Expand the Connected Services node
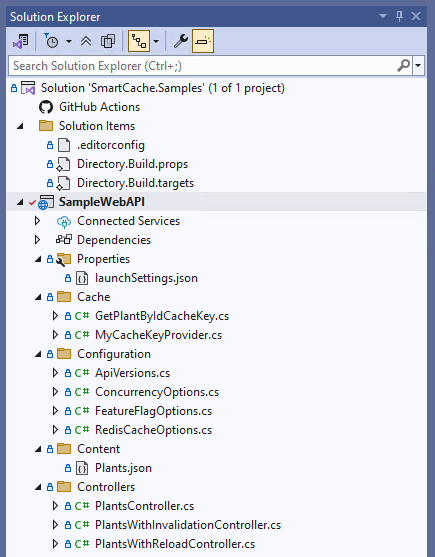Screen dimensions: 435x557 37,221
